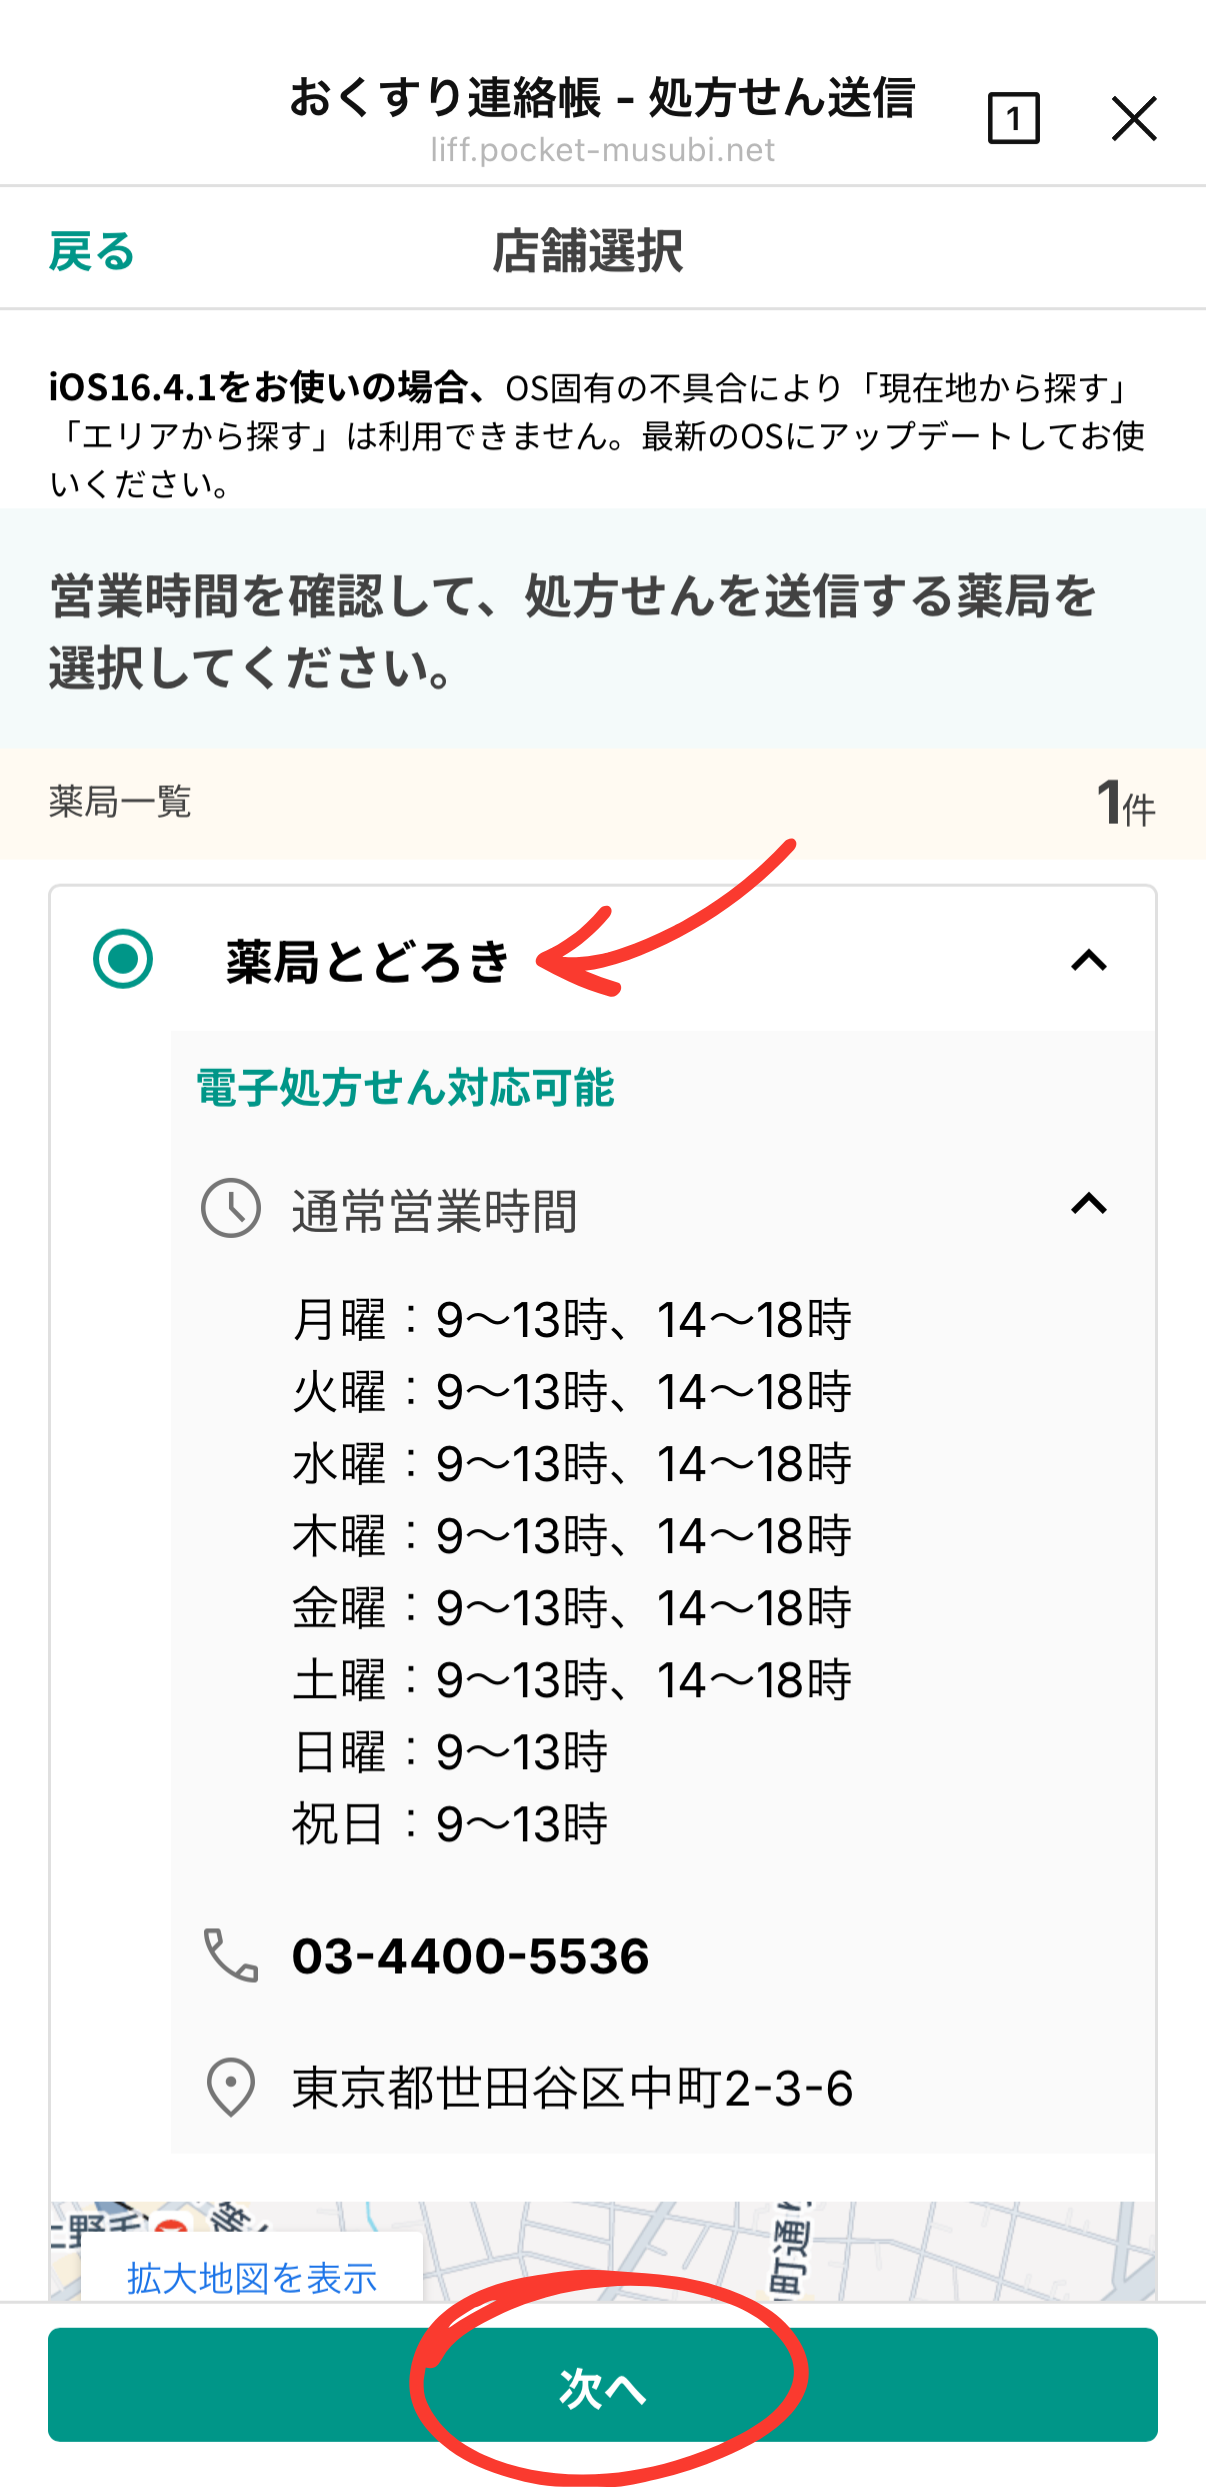The height and width of the screenshot is (2490, 1206).
Task: Open the tab count icon in header
Action: (x=1013, y=119)
